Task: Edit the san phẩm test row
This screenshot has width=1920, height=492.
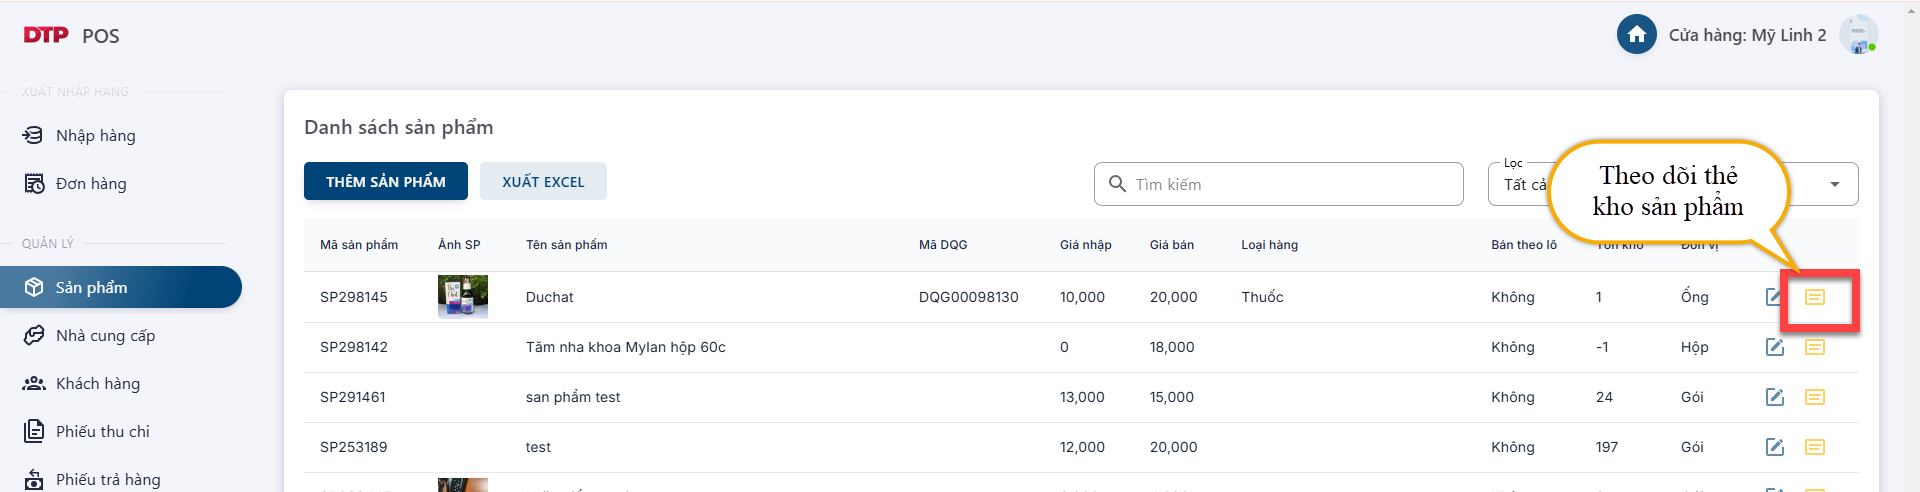Action: tap(1774, 397)
